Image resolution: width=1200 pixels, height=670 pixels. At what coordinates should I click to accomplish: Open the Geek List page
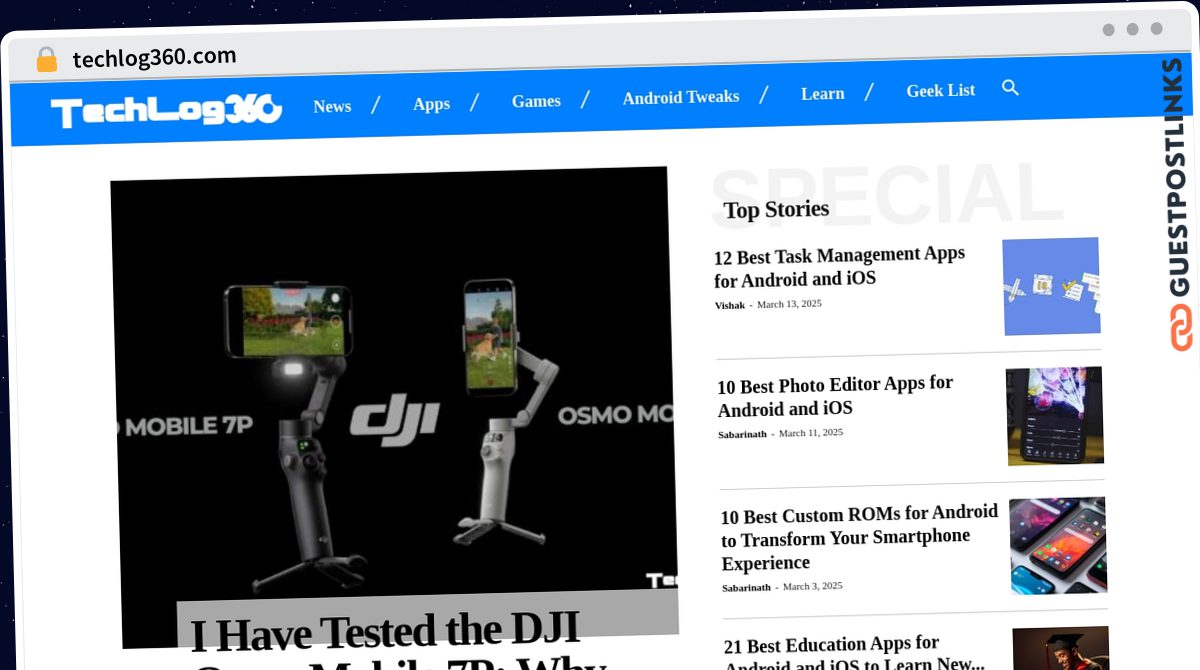(940, 90)
